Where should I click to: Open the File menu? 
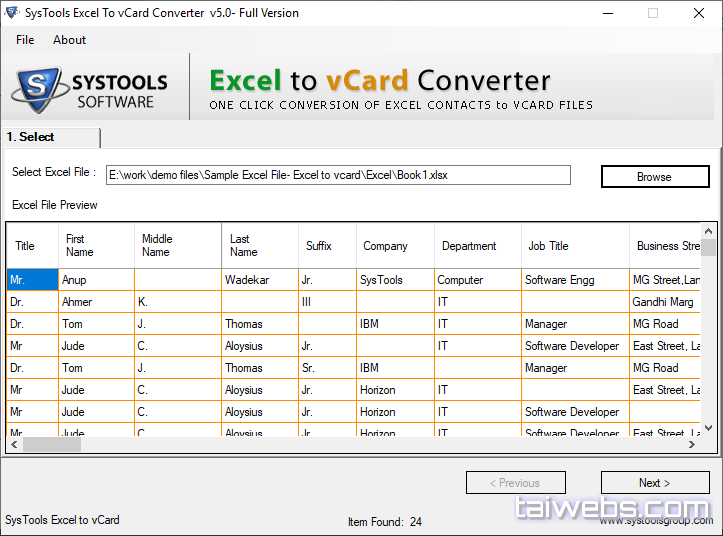pyautogui.click(x=25, y=40)
